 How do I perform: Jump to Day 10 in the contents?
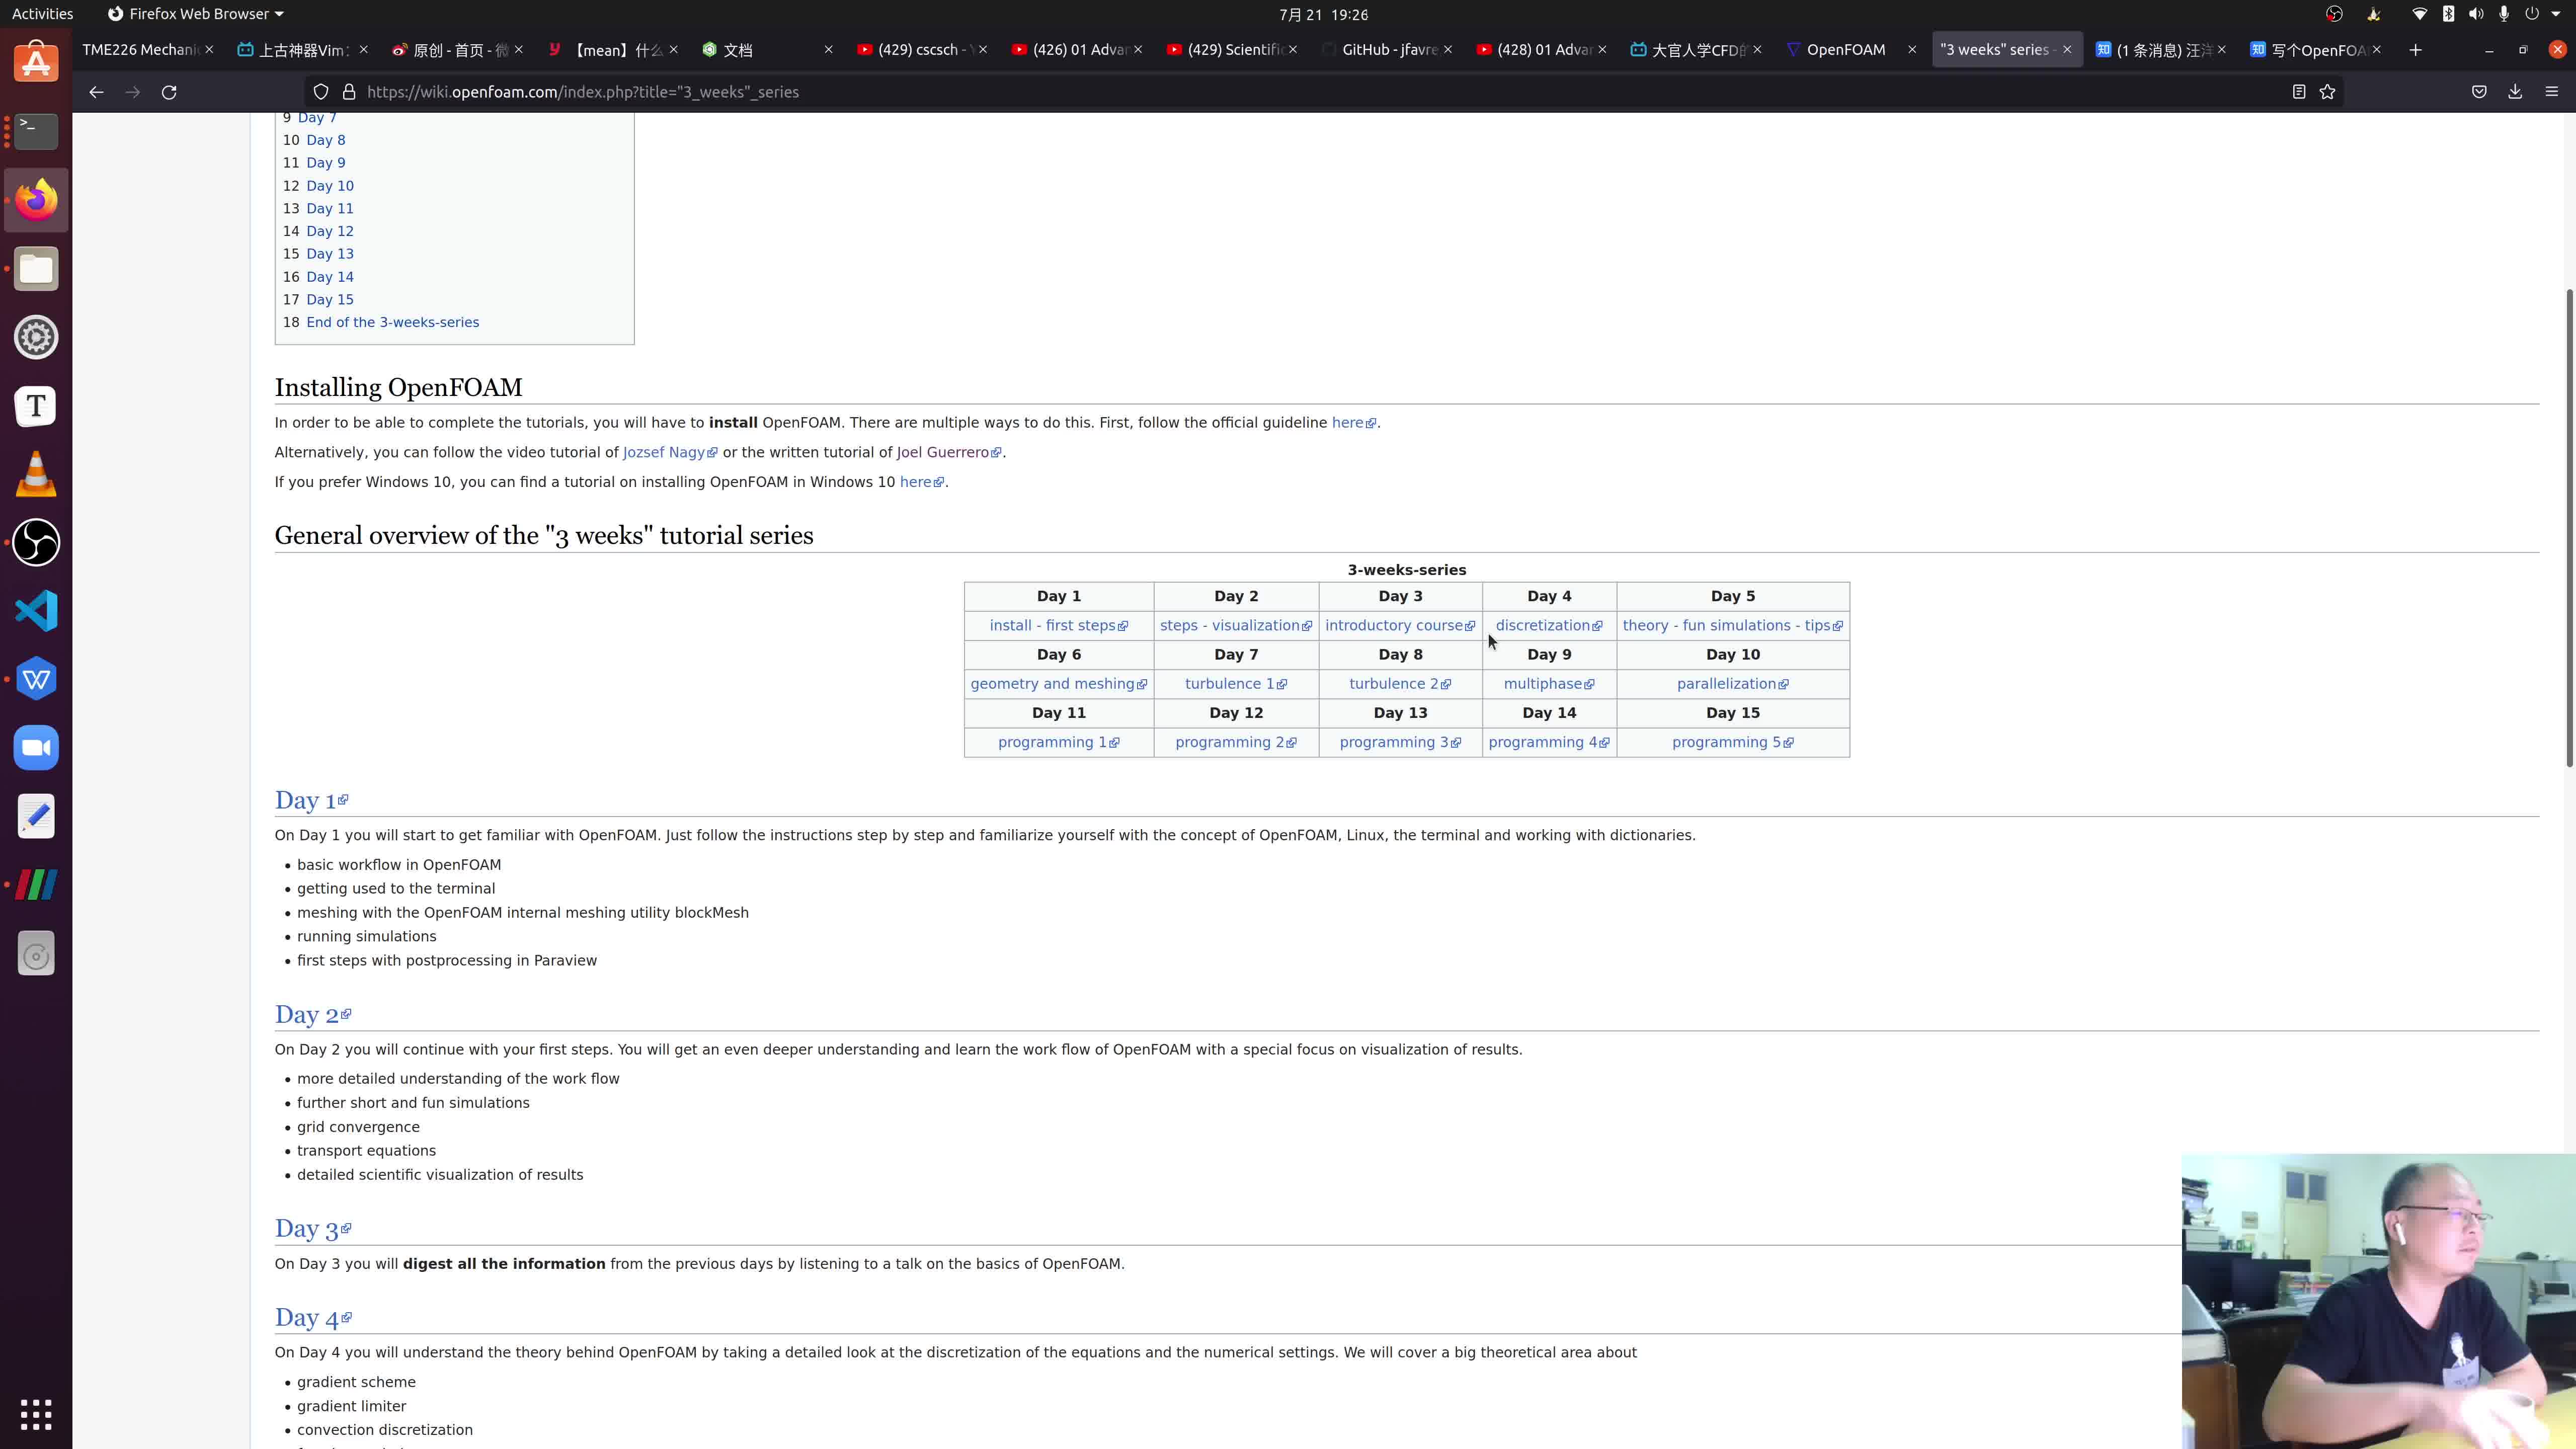pyautogui.click(x=330, y=186)
